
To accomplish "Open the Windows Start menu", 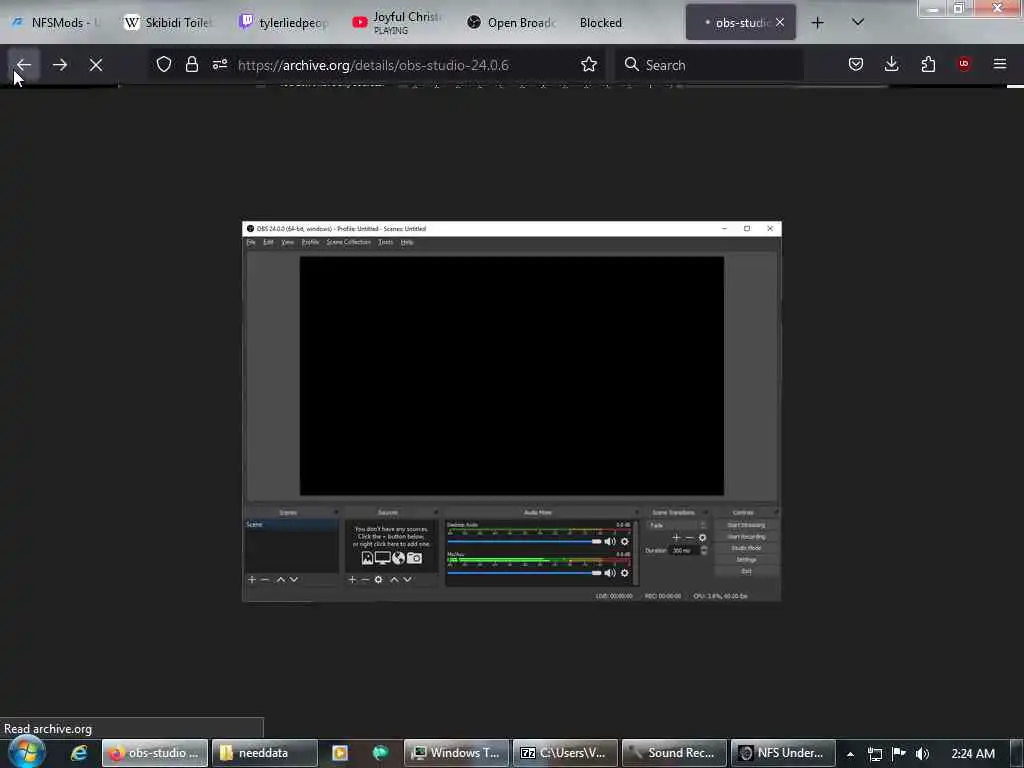I will pyautogui.click(x=26, y=752).
